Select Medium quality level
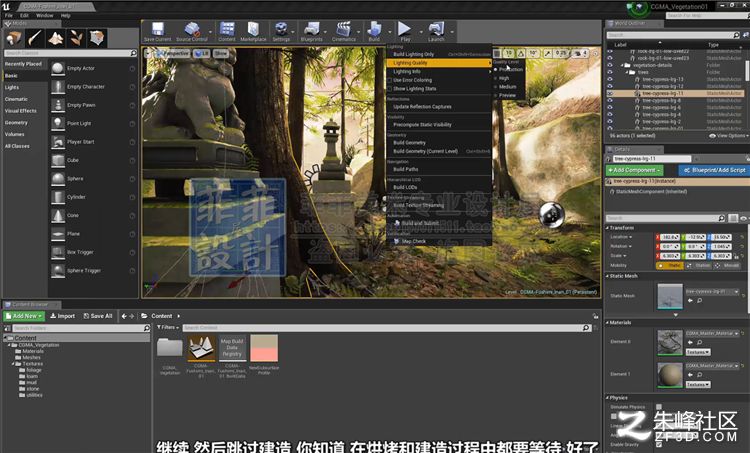This screenshot has height=453, width=750. (507, 87)
